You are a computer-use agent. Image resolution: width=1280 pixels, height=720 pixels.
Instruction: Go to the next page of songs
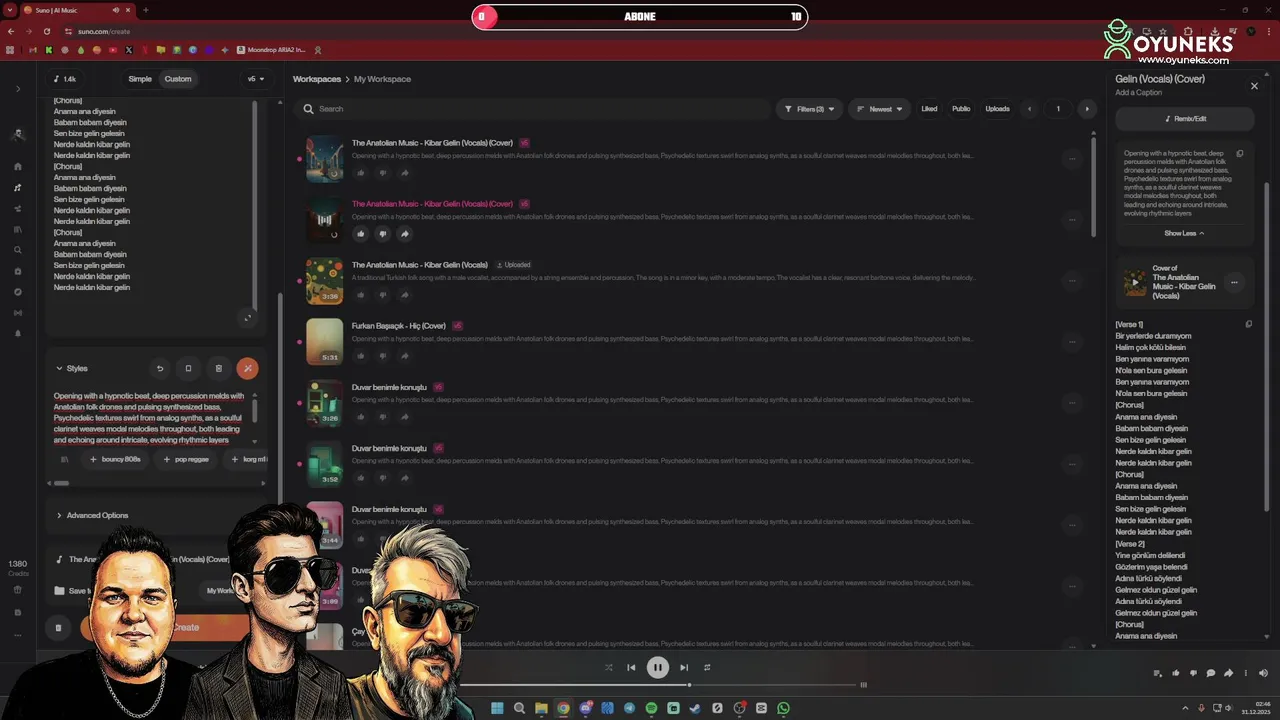pyautogui.click(x=1087, y=109)
